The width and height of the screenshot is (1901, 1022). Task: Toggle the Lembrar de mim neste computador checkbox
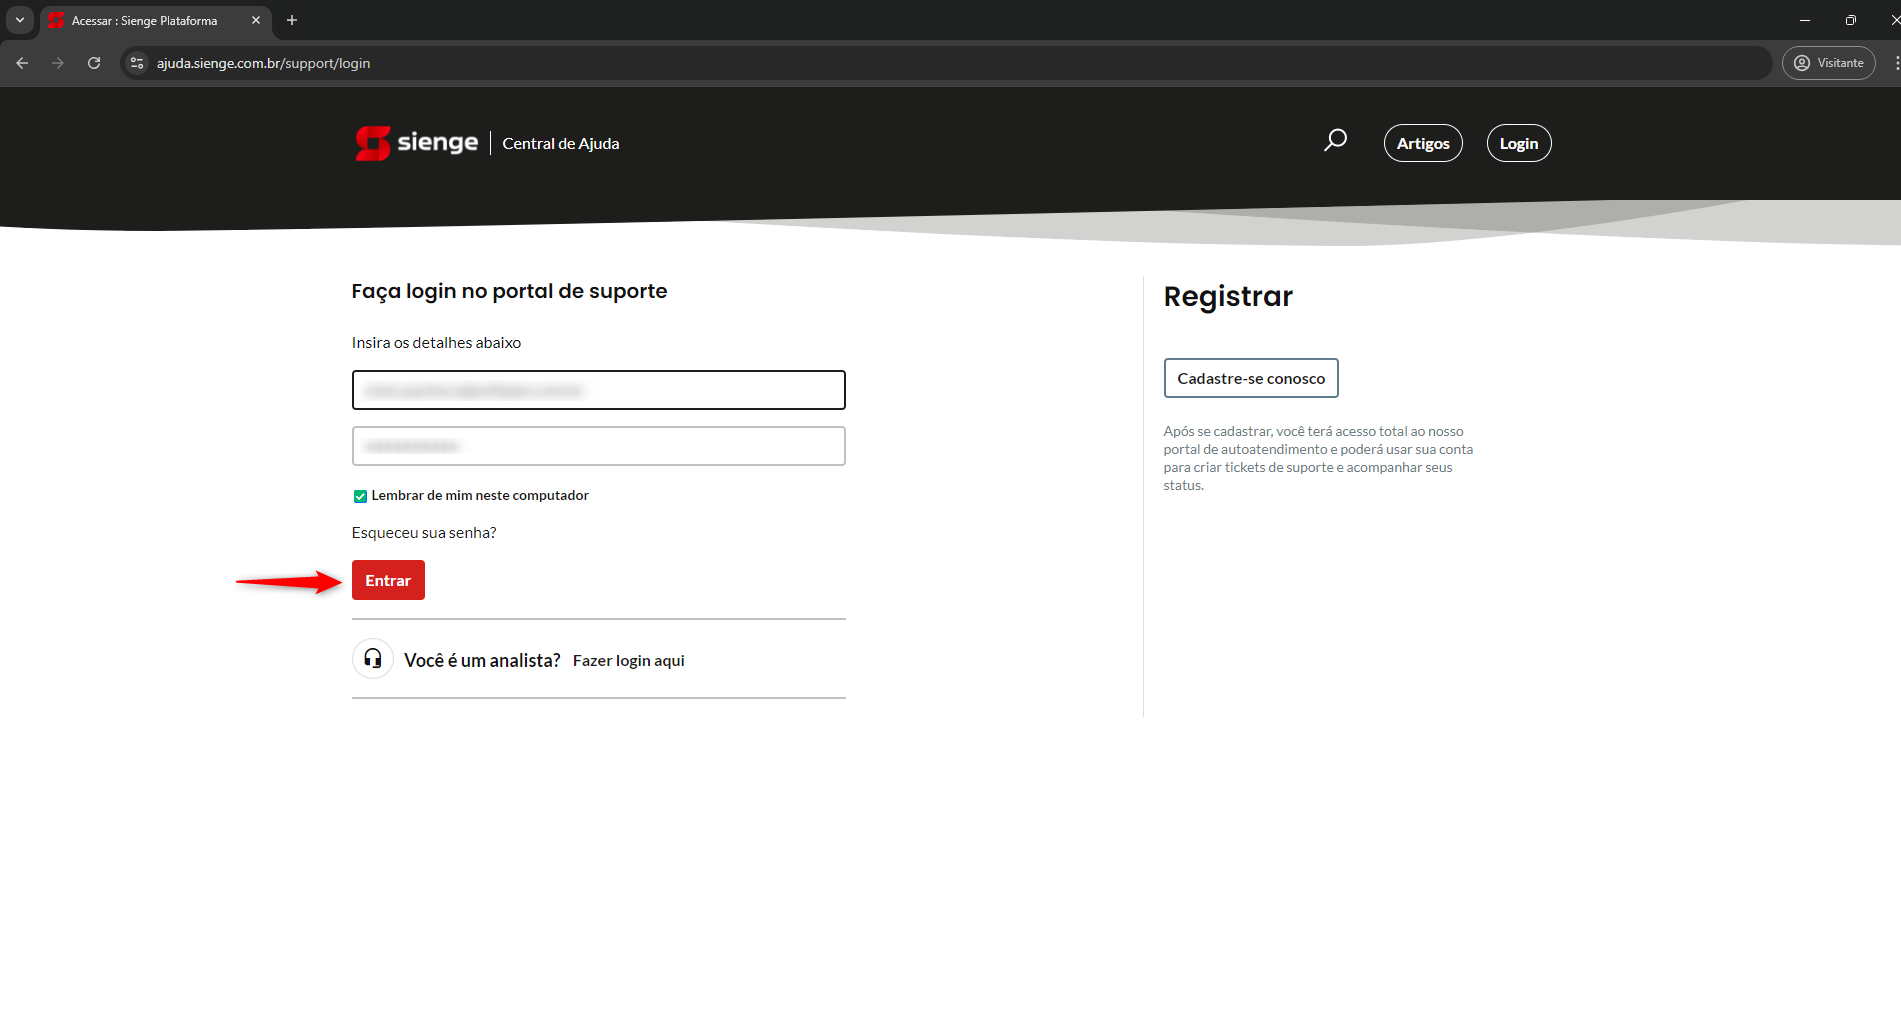tap(360, 496)
